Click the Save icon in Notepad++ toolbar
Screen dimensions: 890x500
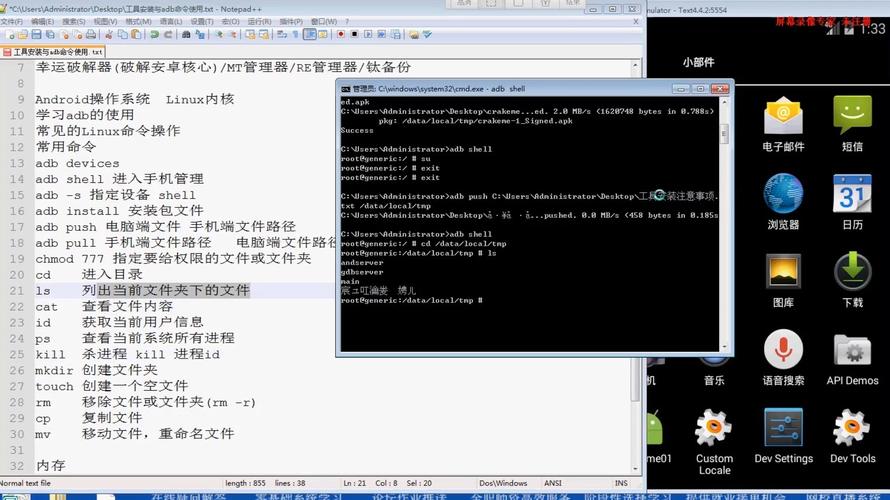[38, 34]
